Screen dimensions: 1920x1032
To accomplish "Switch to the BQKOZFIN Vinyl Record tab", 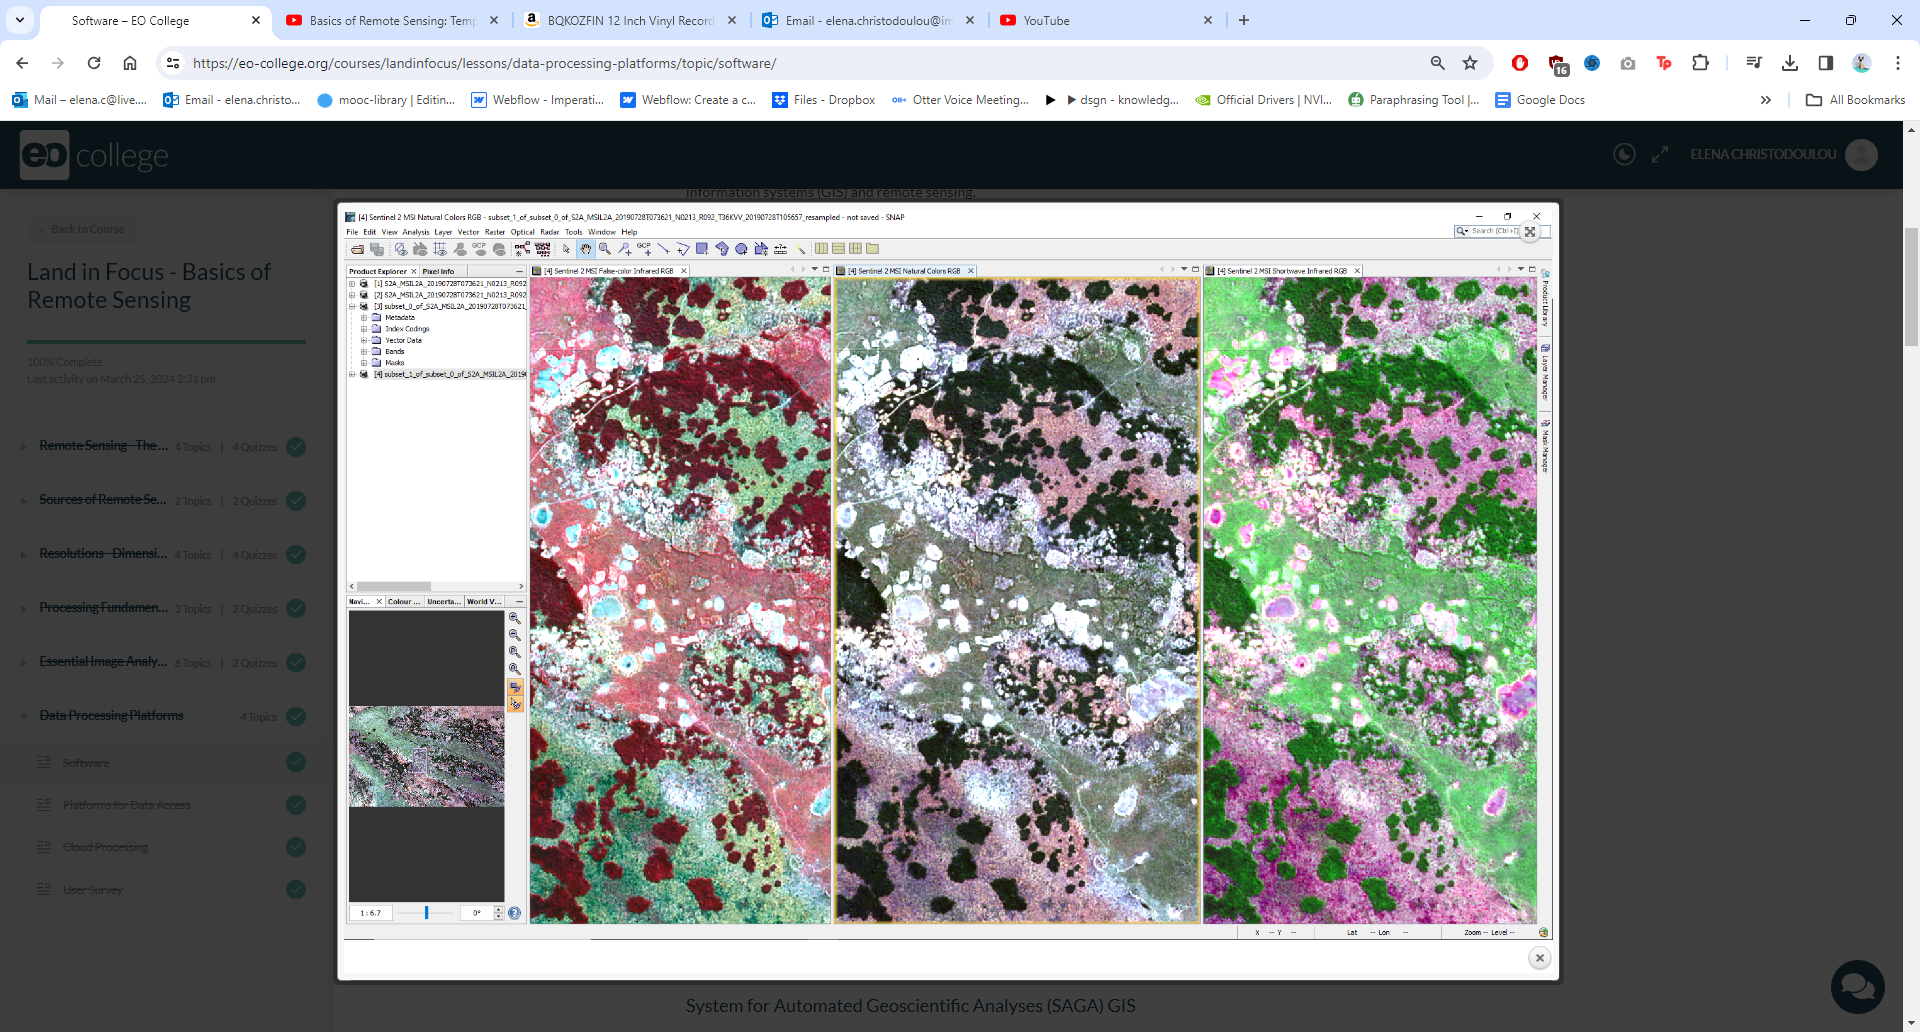I will pyautogui.click(x=630, y=20).
